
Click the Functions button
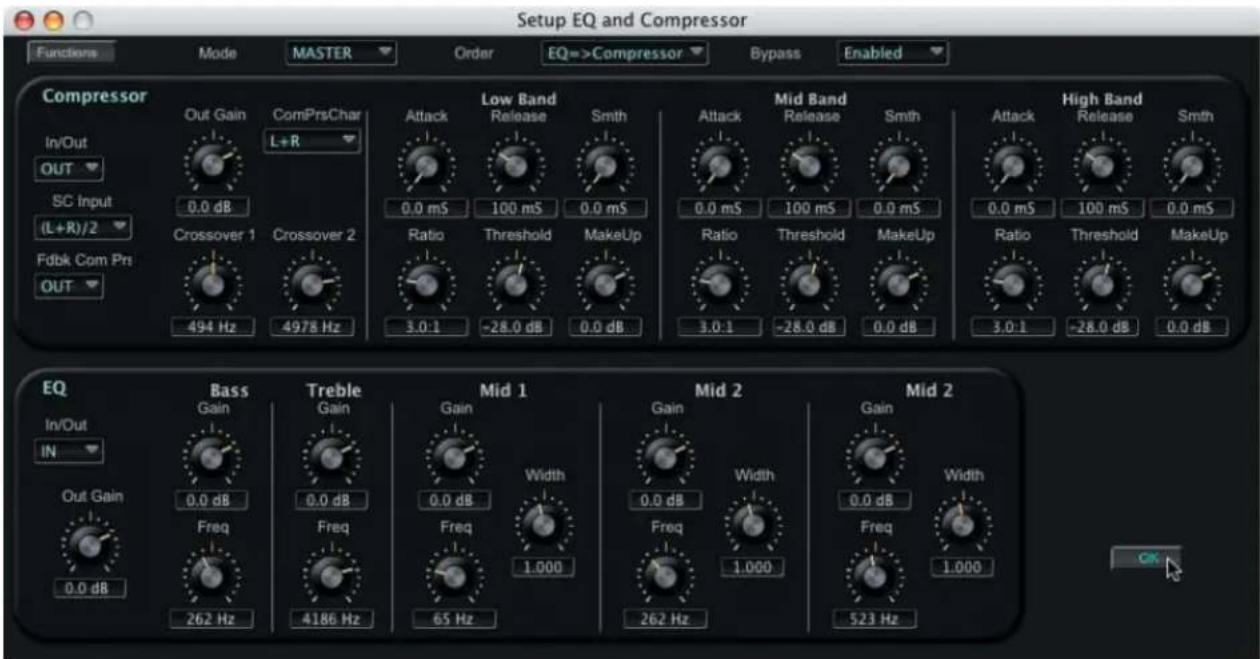70,52
